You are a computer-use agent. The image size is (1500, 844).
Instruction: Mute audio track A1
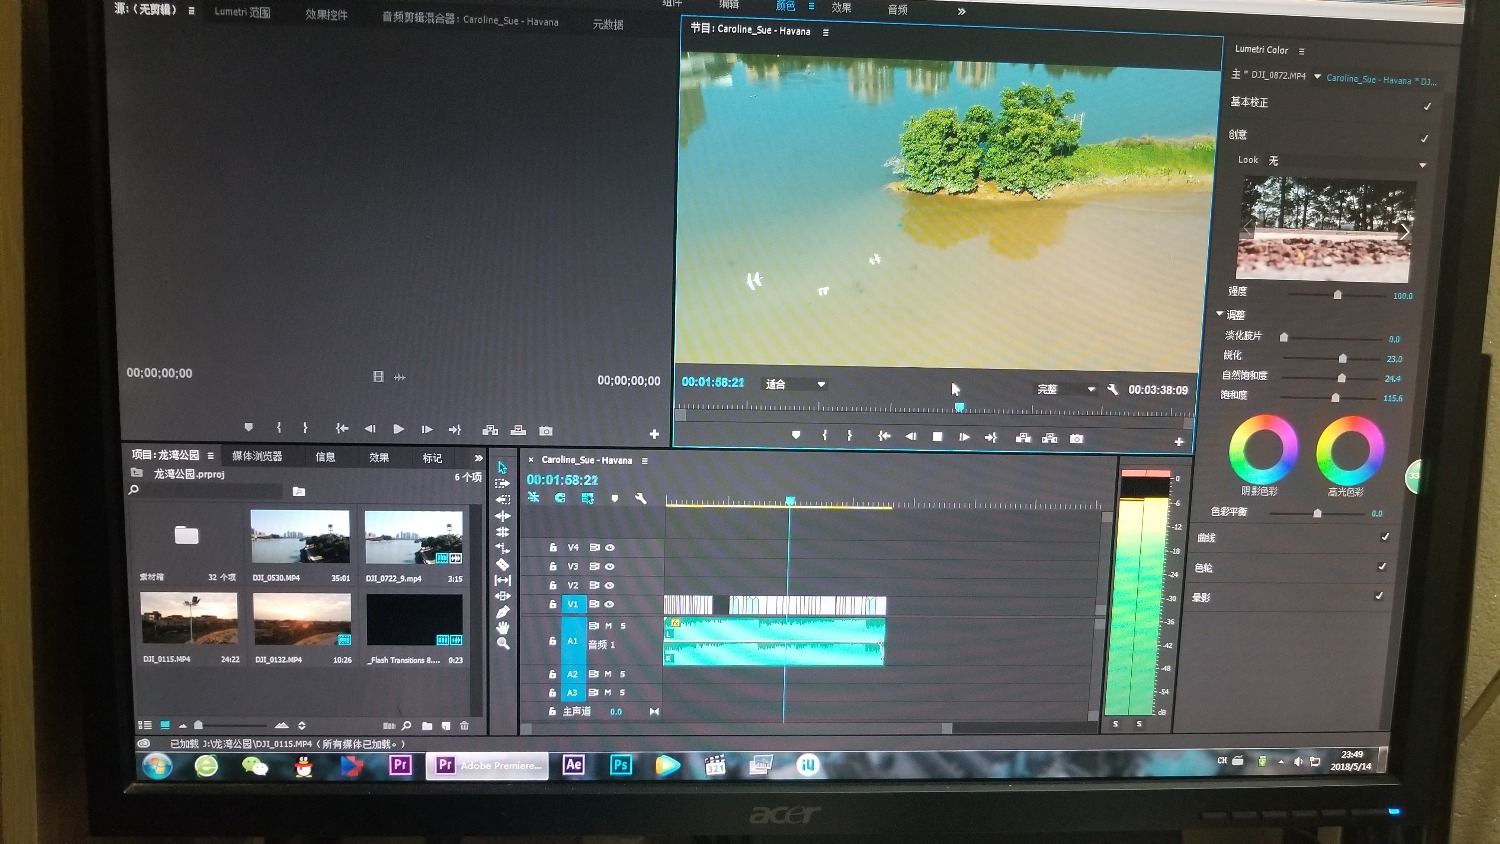(607, 626)
